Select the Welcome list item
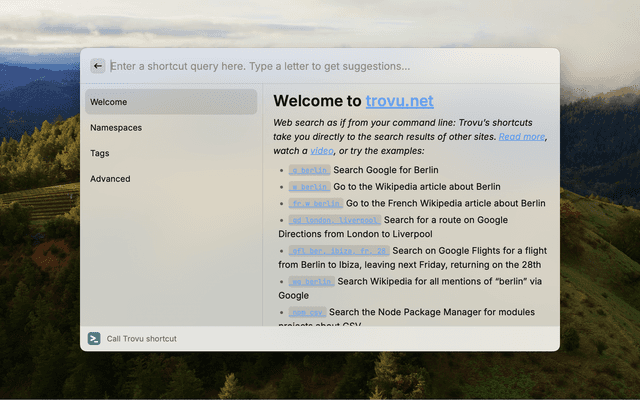 170,102
